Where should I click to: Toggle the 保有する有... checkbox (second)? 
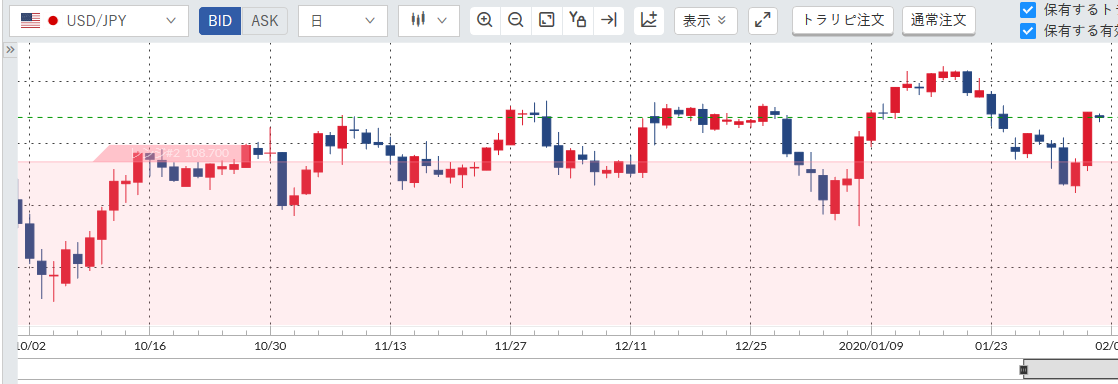pyautogui.click(x=1027, y=31)
